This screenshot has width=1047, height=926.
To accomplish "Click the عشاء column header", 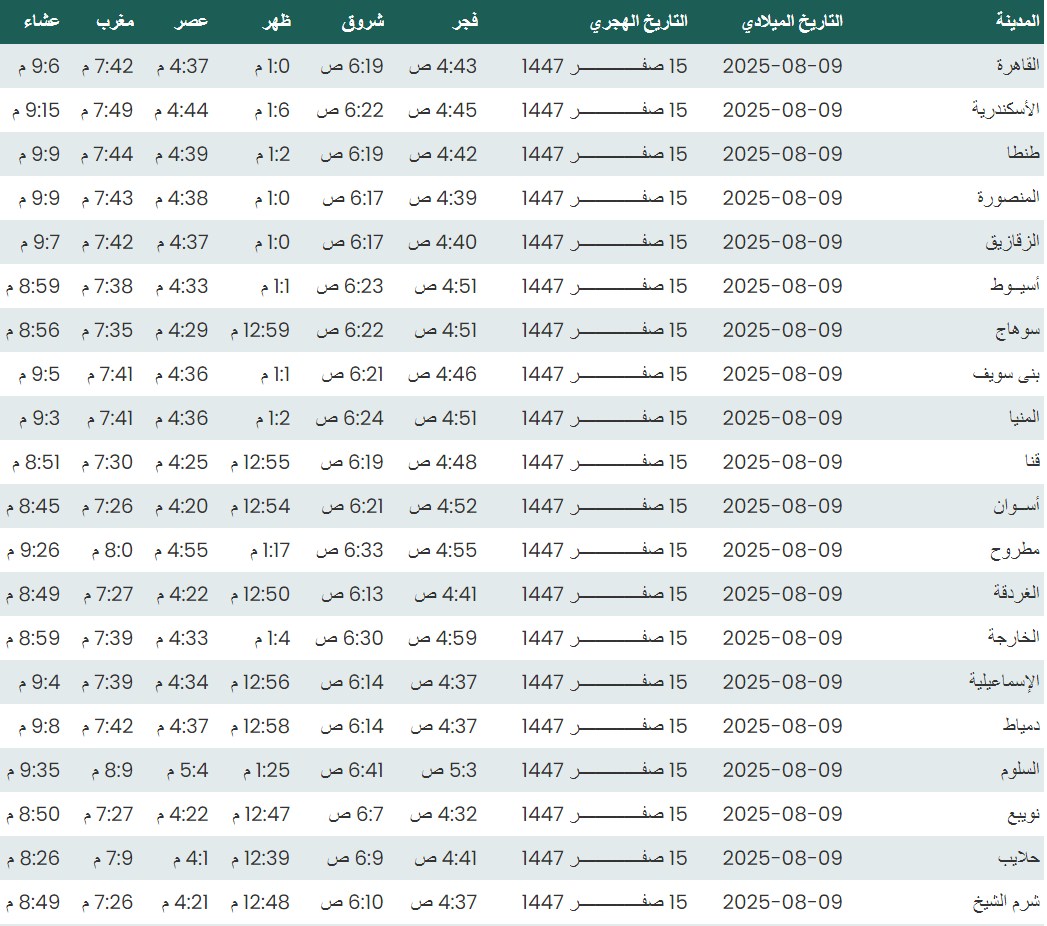I will click(x=41, y=21).
